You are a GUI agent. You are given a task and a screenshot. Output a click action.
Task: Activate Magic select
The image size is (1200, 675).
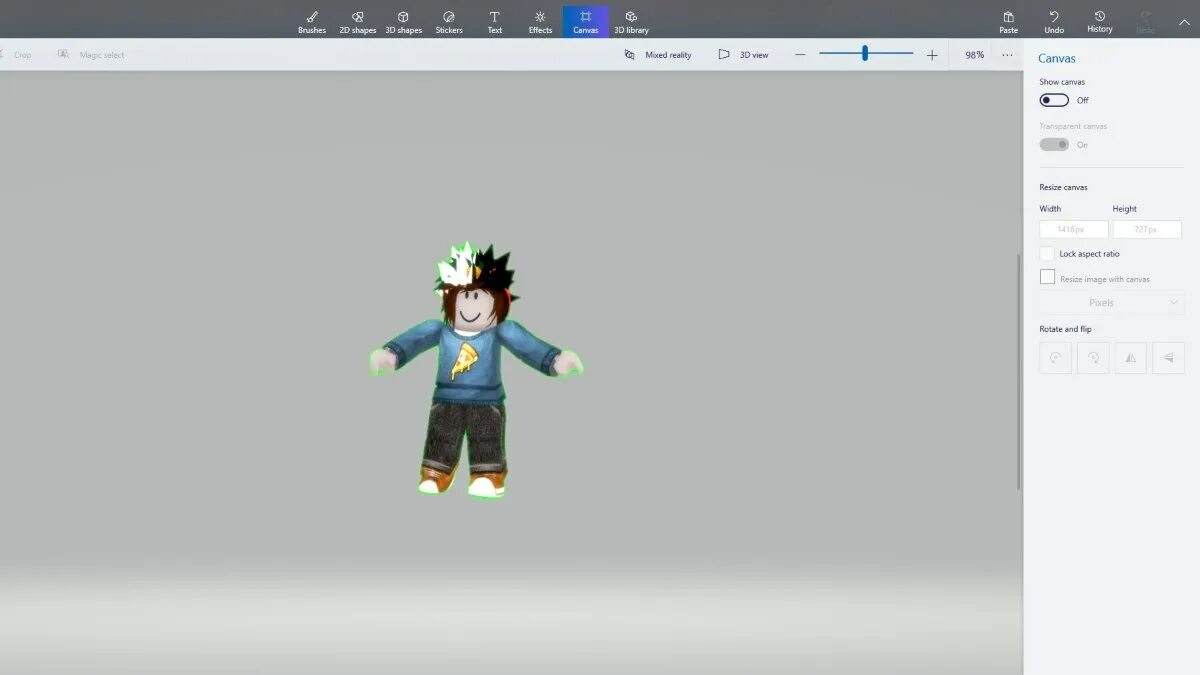91,55
